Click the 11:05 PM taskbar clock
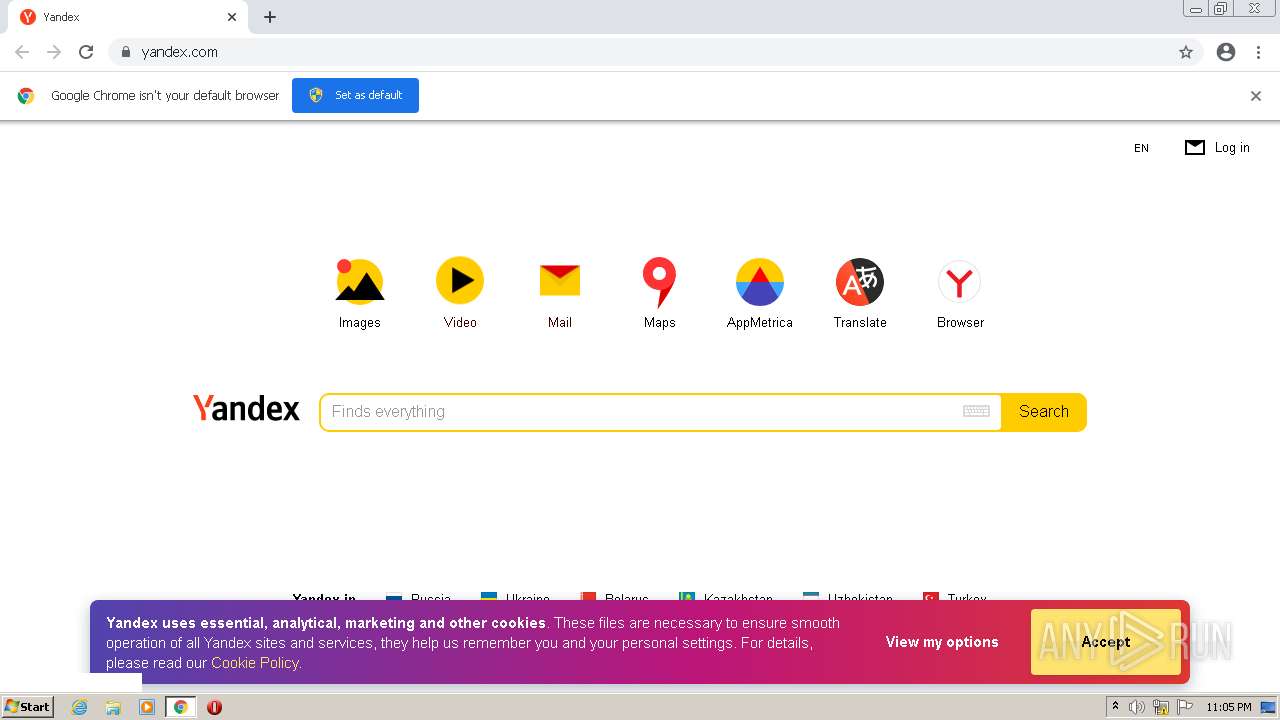The height and width of the screenshot is (720, 1280). tap(1228, 707)
